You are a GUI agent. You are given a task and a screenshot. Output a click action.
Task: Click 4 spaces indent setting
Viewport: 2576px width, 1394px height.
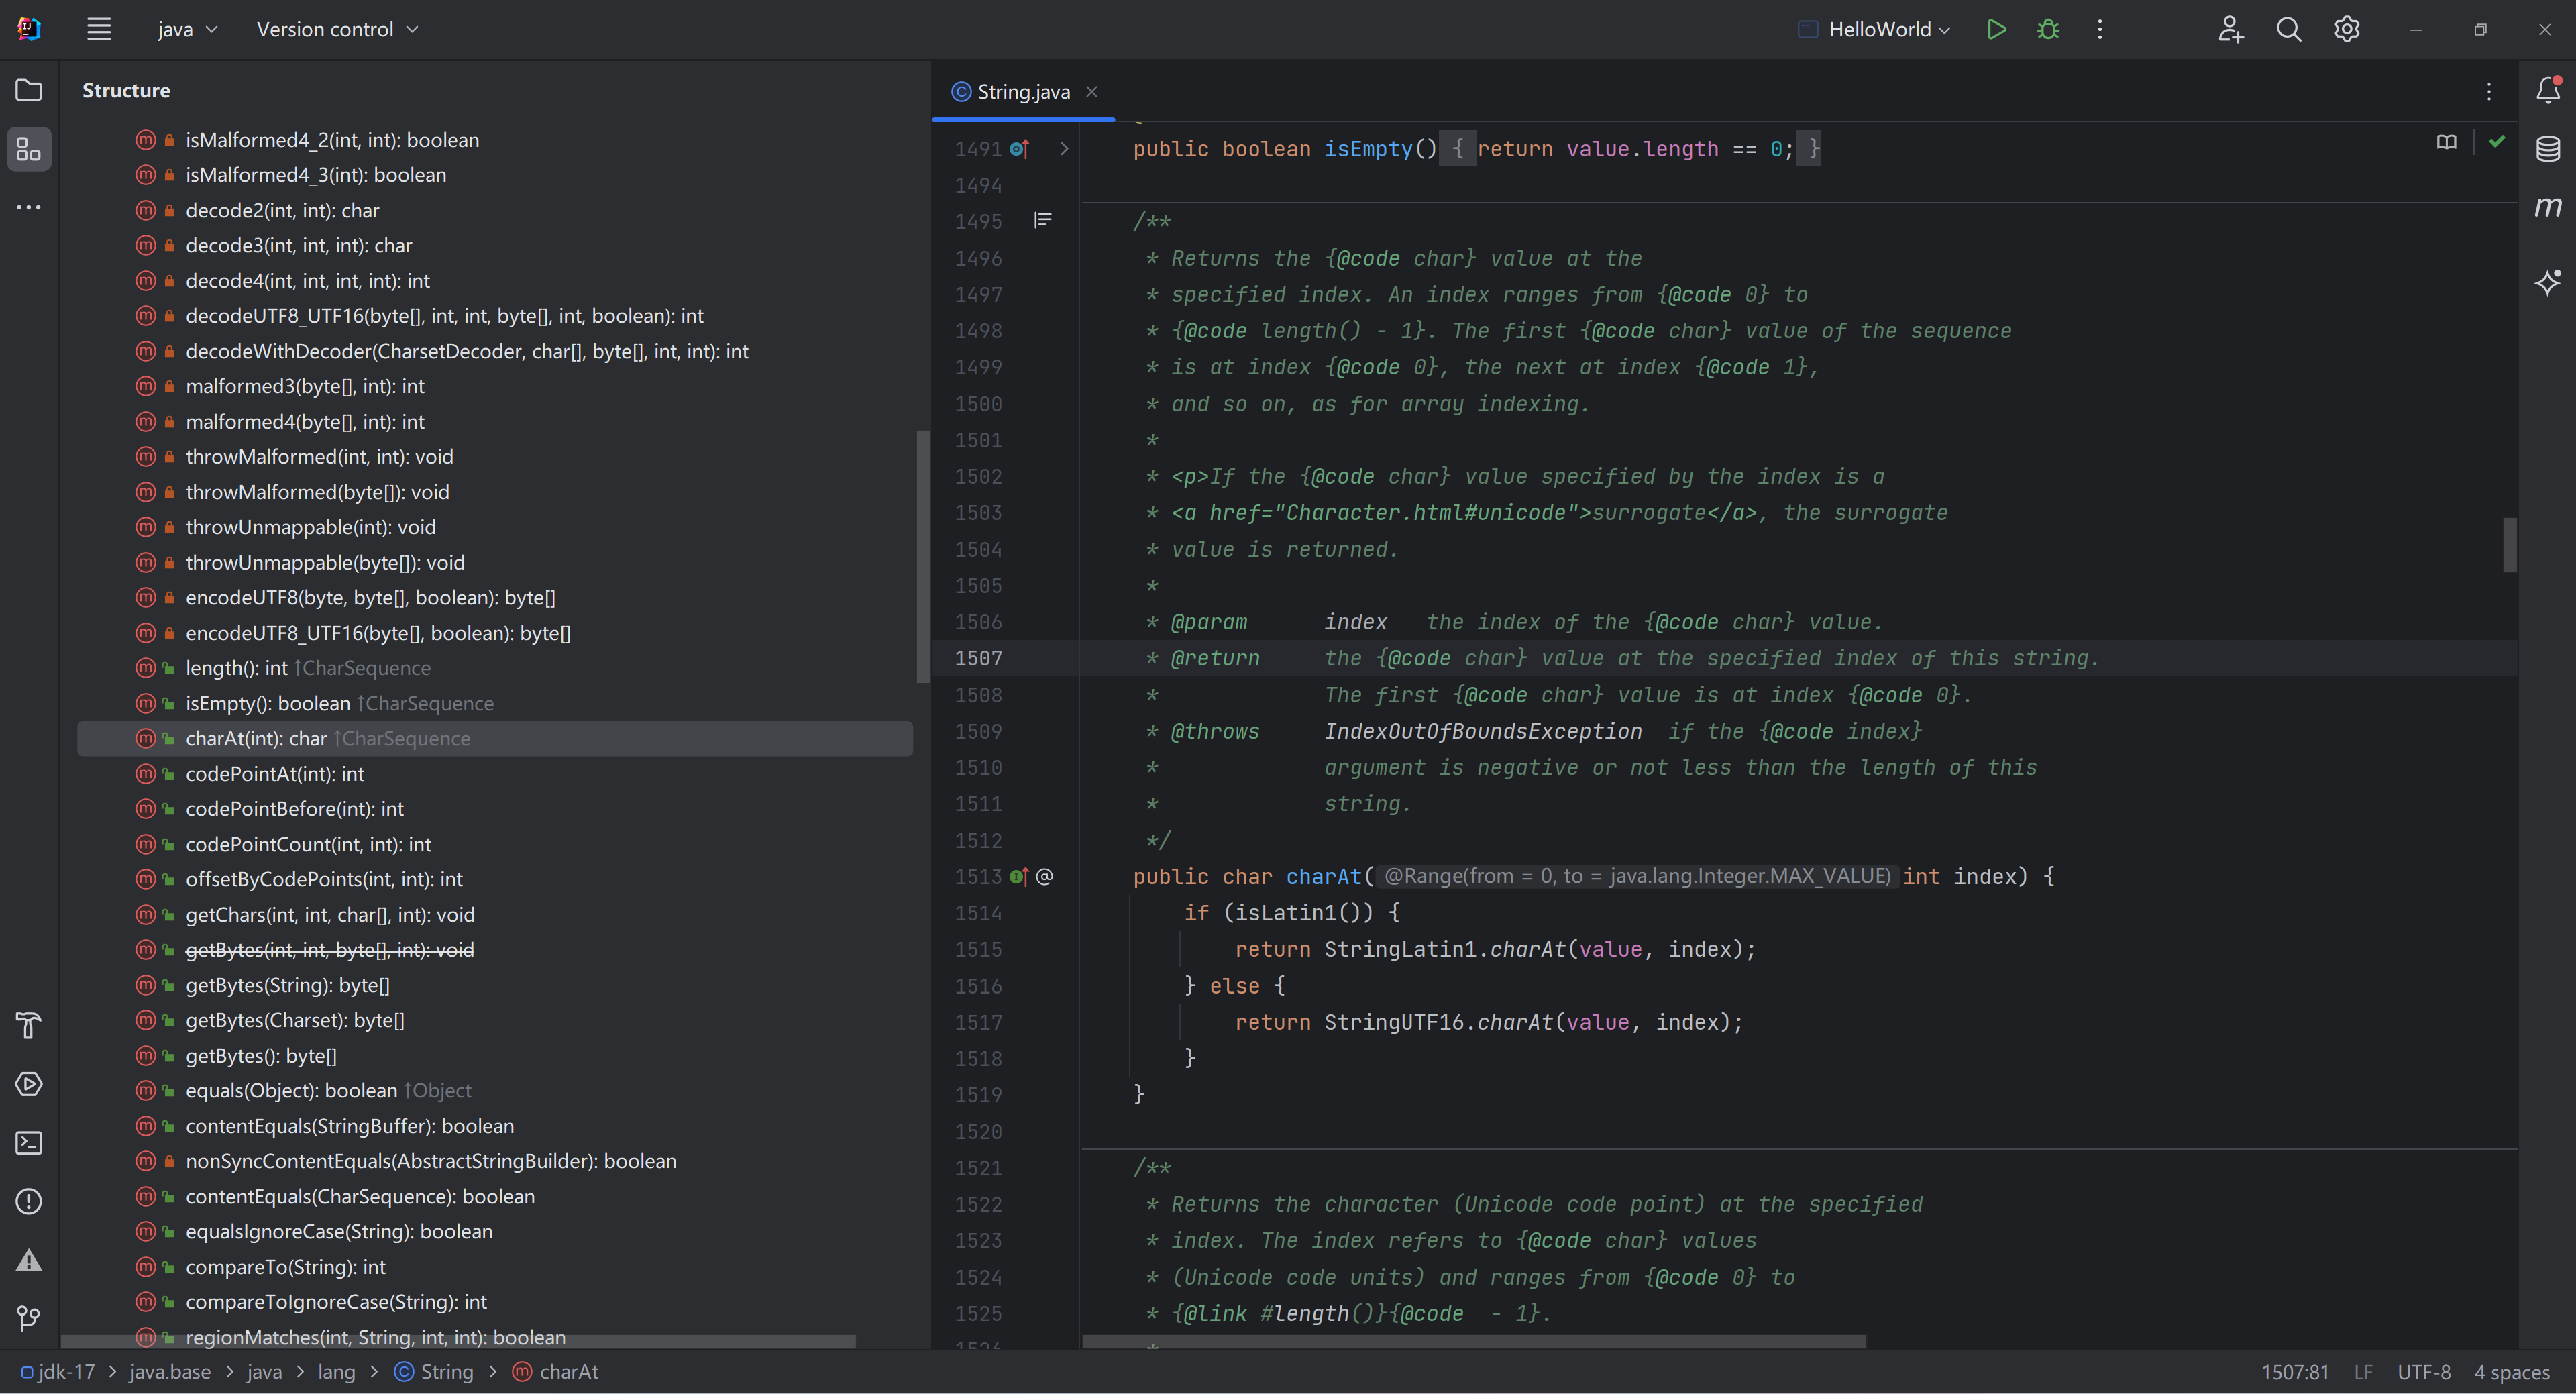coord(2512,1372)
